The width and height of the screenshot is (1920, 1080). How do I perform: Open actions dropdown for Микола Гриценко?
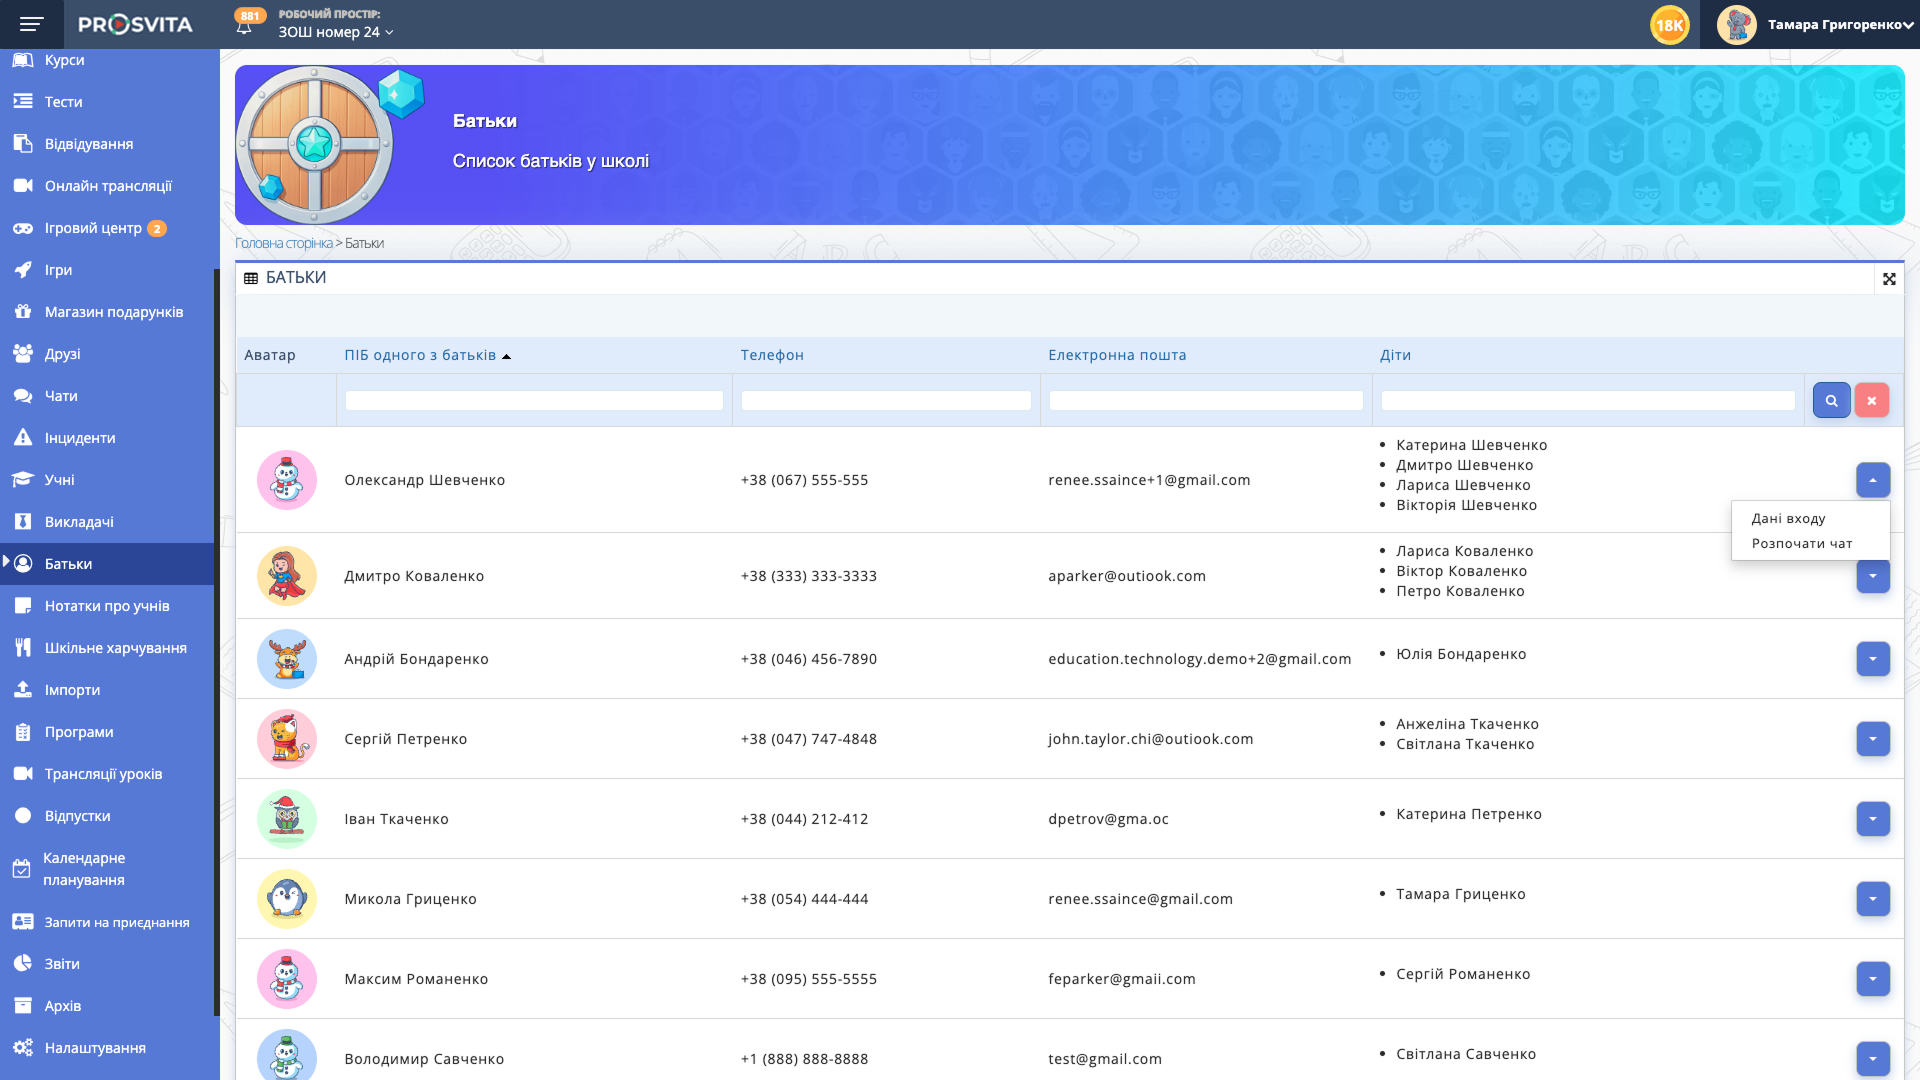1872,899
